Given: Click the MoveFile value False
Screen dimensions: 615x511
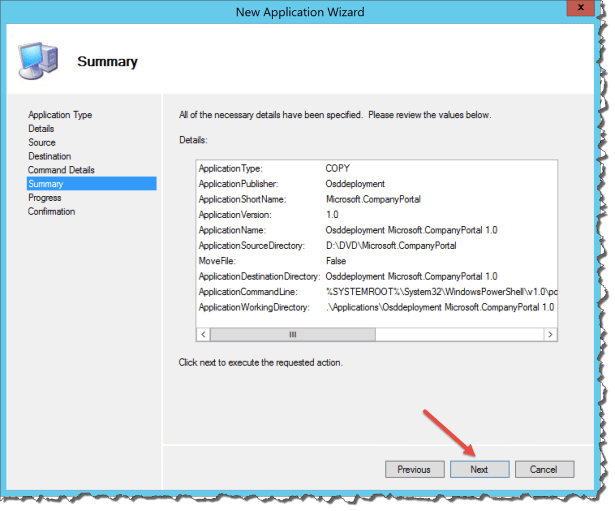Looking at the screenshot, I should [x=336, y=261].
